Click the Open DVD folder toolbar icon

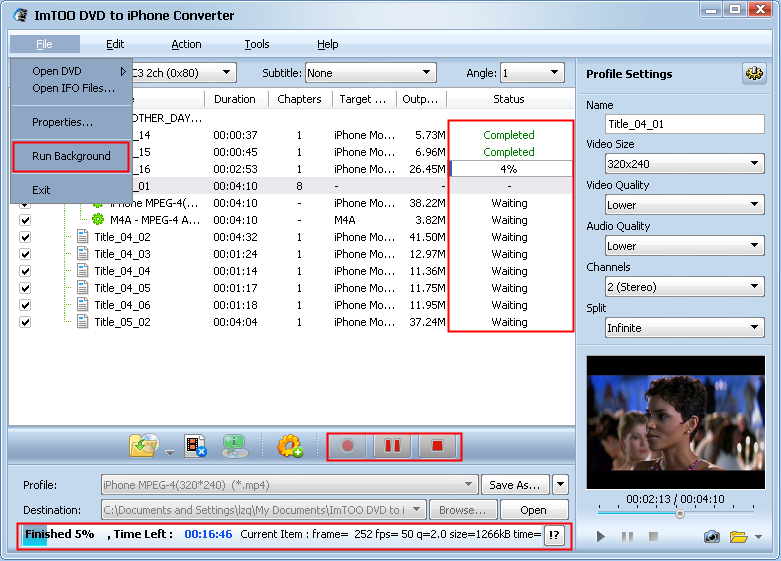click(144, 445)
